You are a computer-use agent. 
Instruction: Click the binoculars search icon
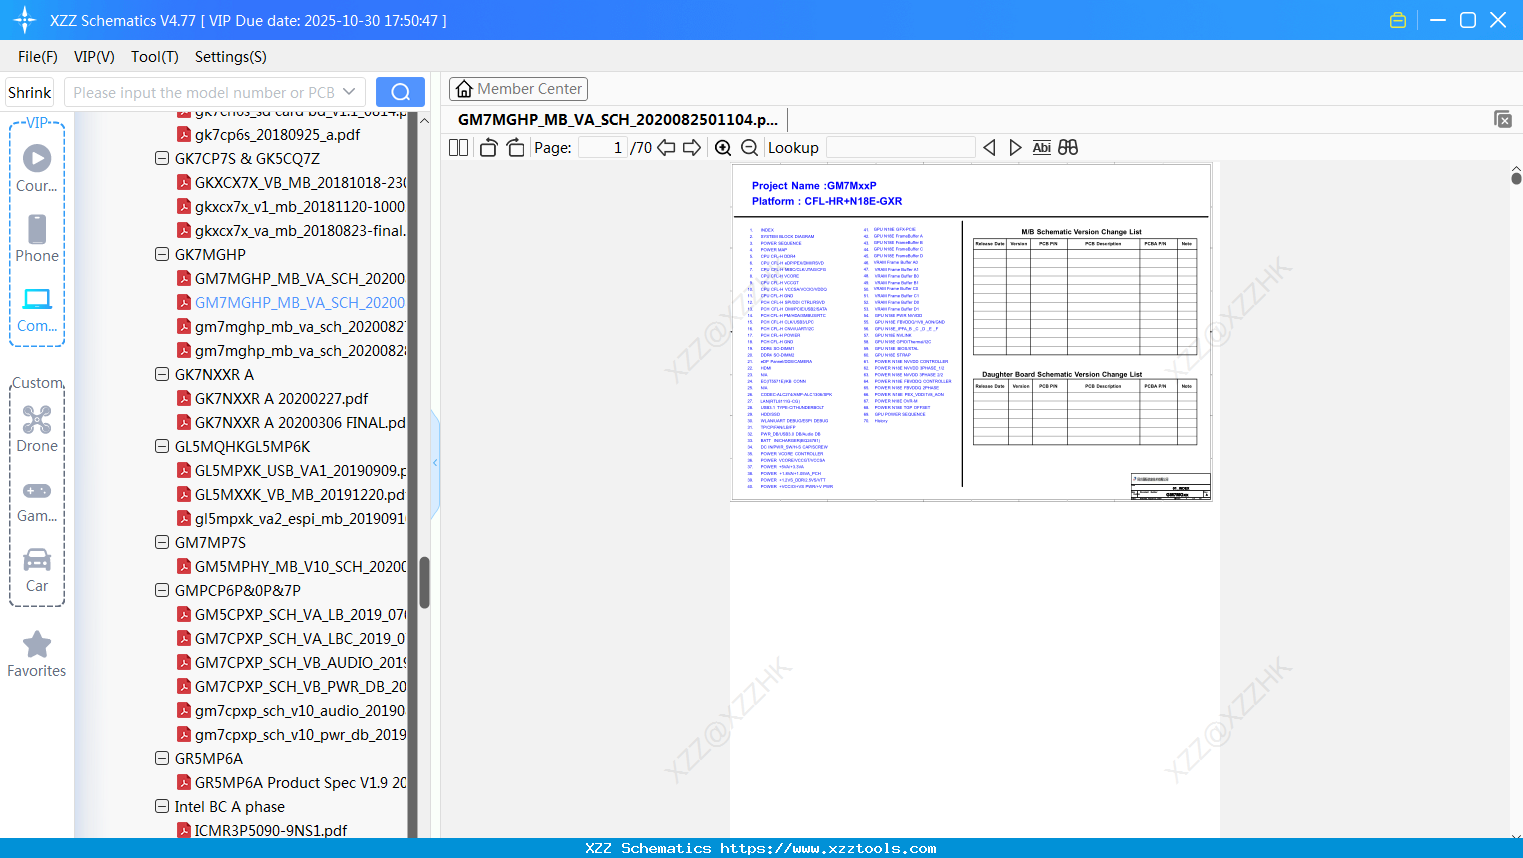[x=1068, y=147]
